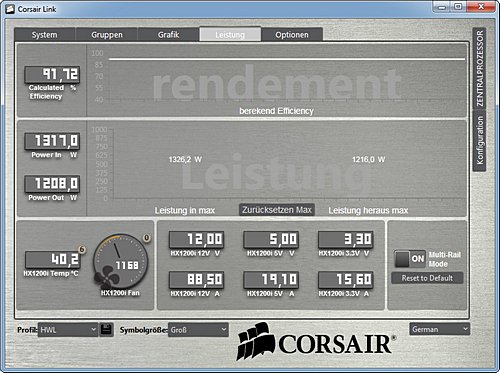500x373 pixels.
Task: Click the HX1200i 12V A label
Action: [x=195, y=294]
